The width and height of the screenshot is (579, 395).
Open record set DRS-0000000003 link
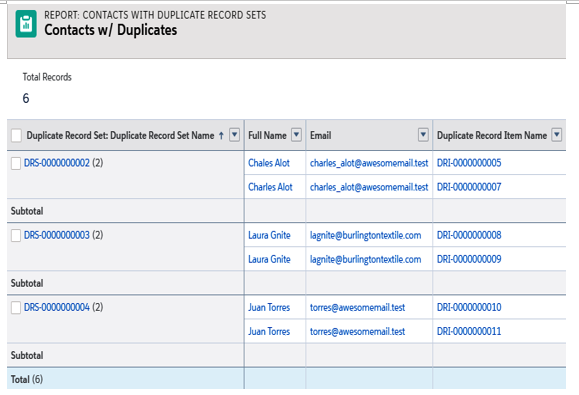tap(56, 235)
